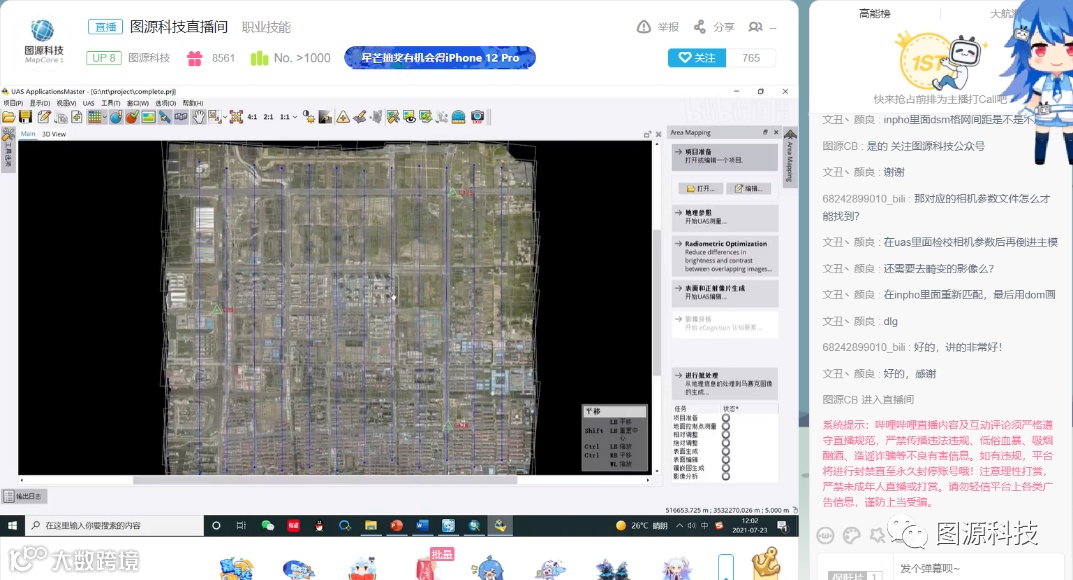Open the UAS menu

pos(88,103)
